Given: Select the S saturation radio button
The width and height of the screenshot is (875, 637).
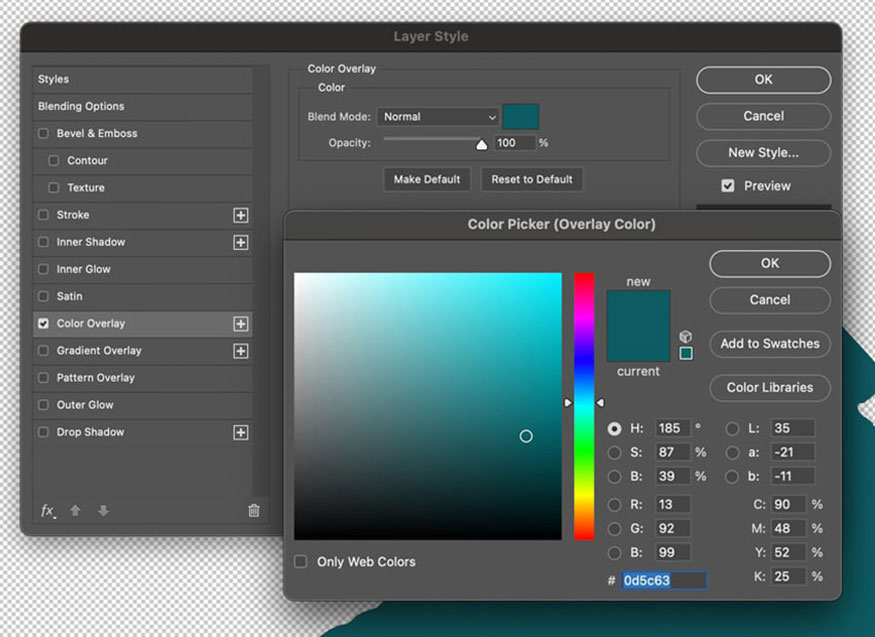Looking at the screenshot, I should click(614, 452).
